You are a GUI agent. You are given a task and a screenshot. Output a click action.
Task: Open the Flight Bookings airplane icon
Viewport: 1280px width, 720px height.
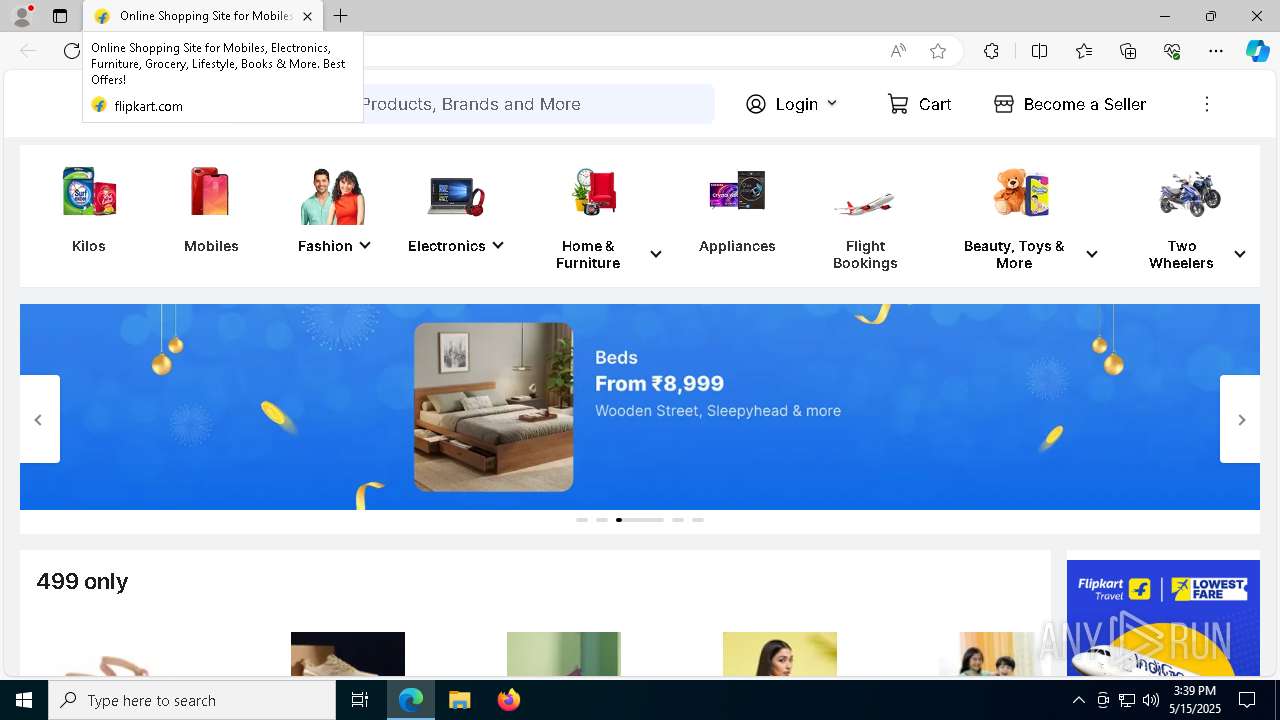(864, 203)
